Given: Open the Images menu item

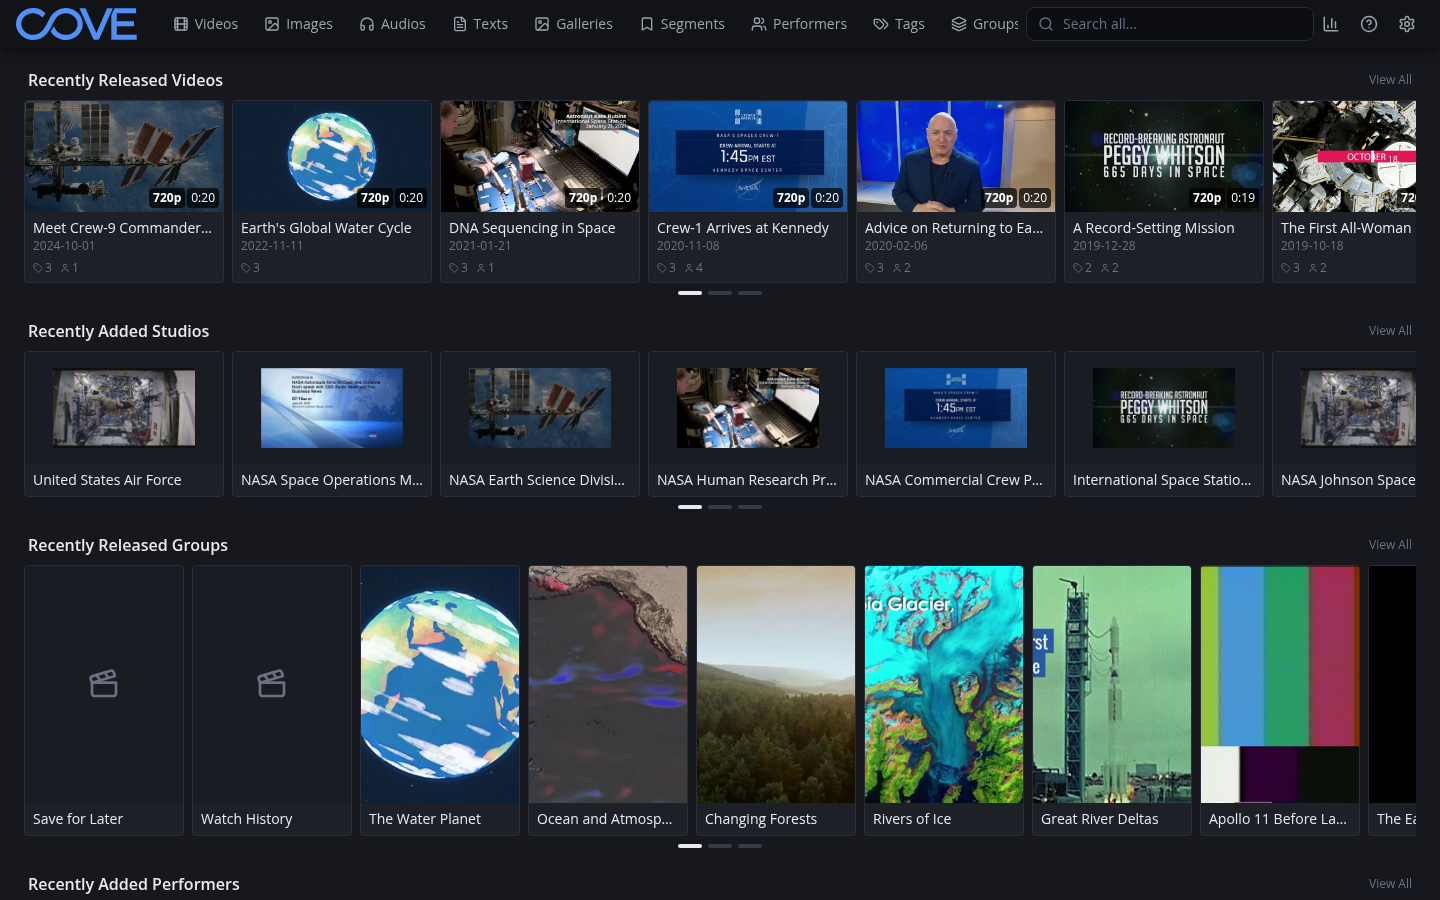Looking at the screenshot, I should [298, 24].
